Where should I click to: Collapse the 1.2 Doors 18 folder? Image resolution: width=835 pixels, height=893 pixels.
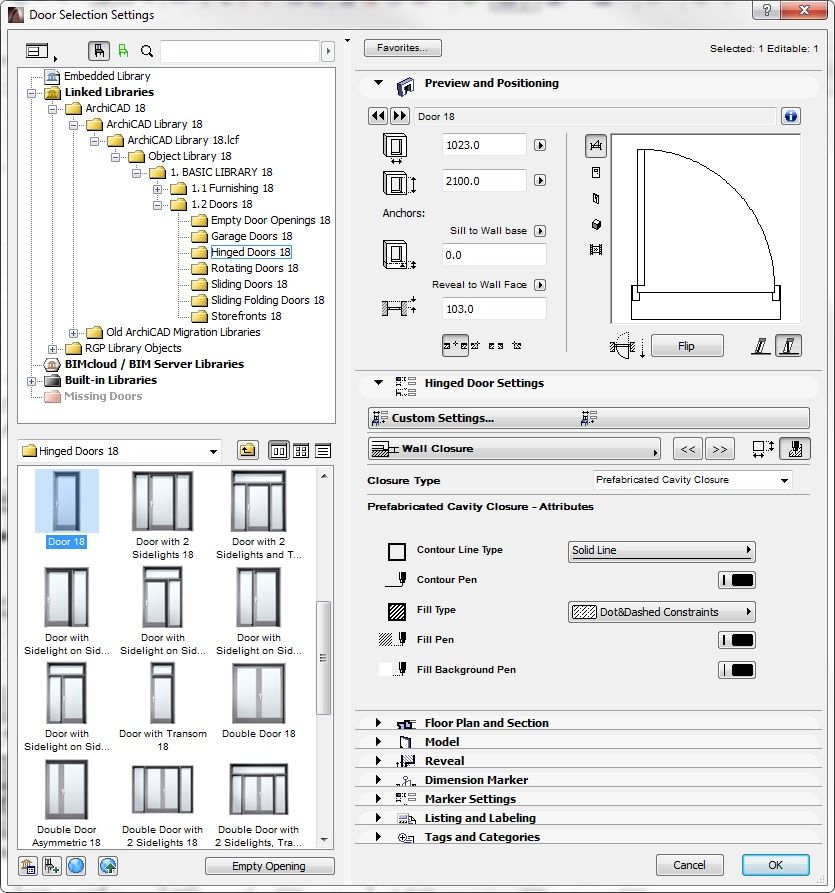coord(158,204)
